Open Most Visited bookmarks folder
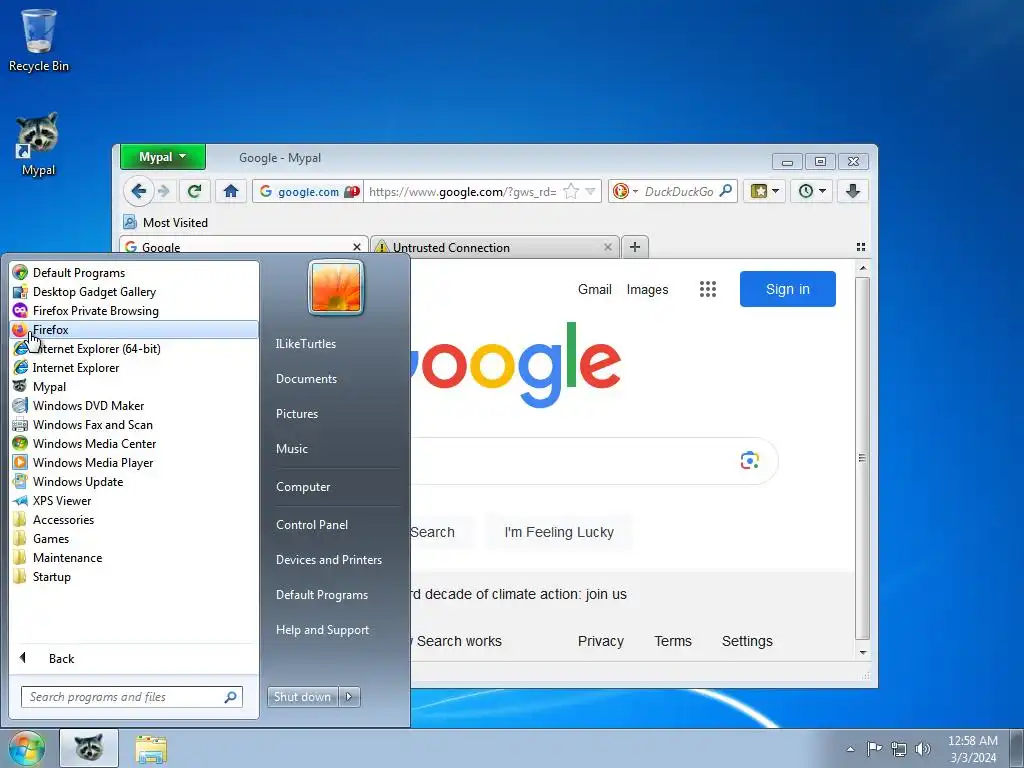This screenshot has height=768, width=1024. pos(166,223)
